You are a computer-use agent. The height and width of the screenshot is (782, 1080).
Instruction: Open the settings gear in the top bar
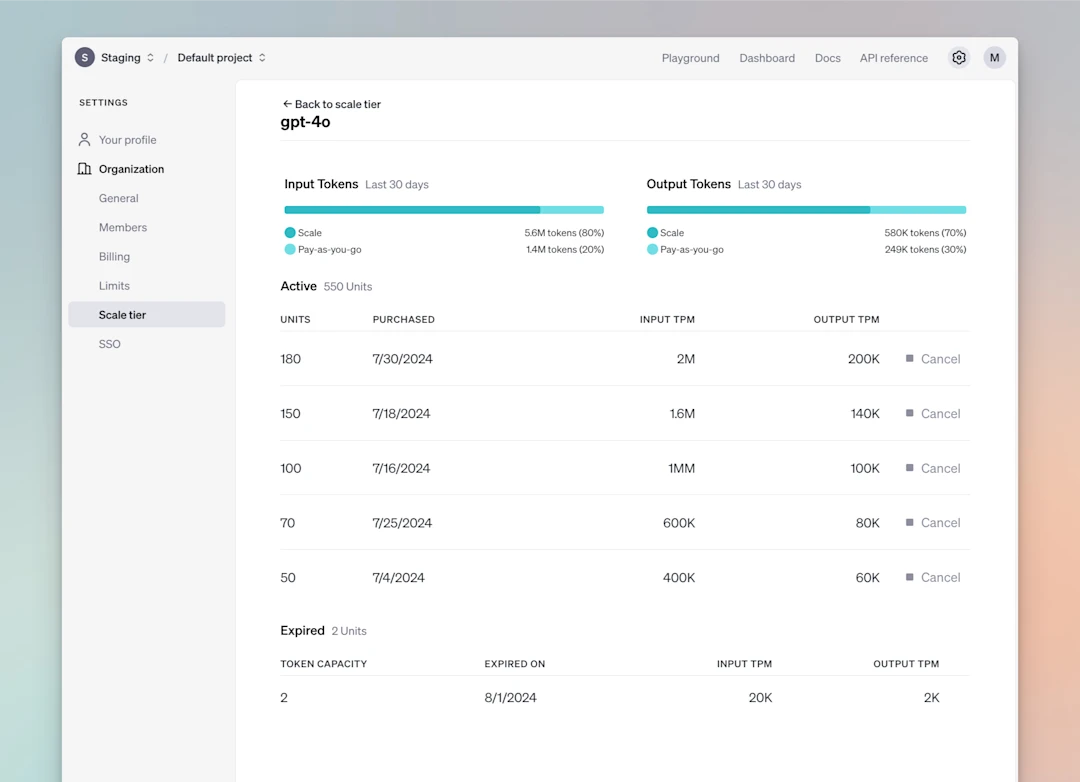959,57
